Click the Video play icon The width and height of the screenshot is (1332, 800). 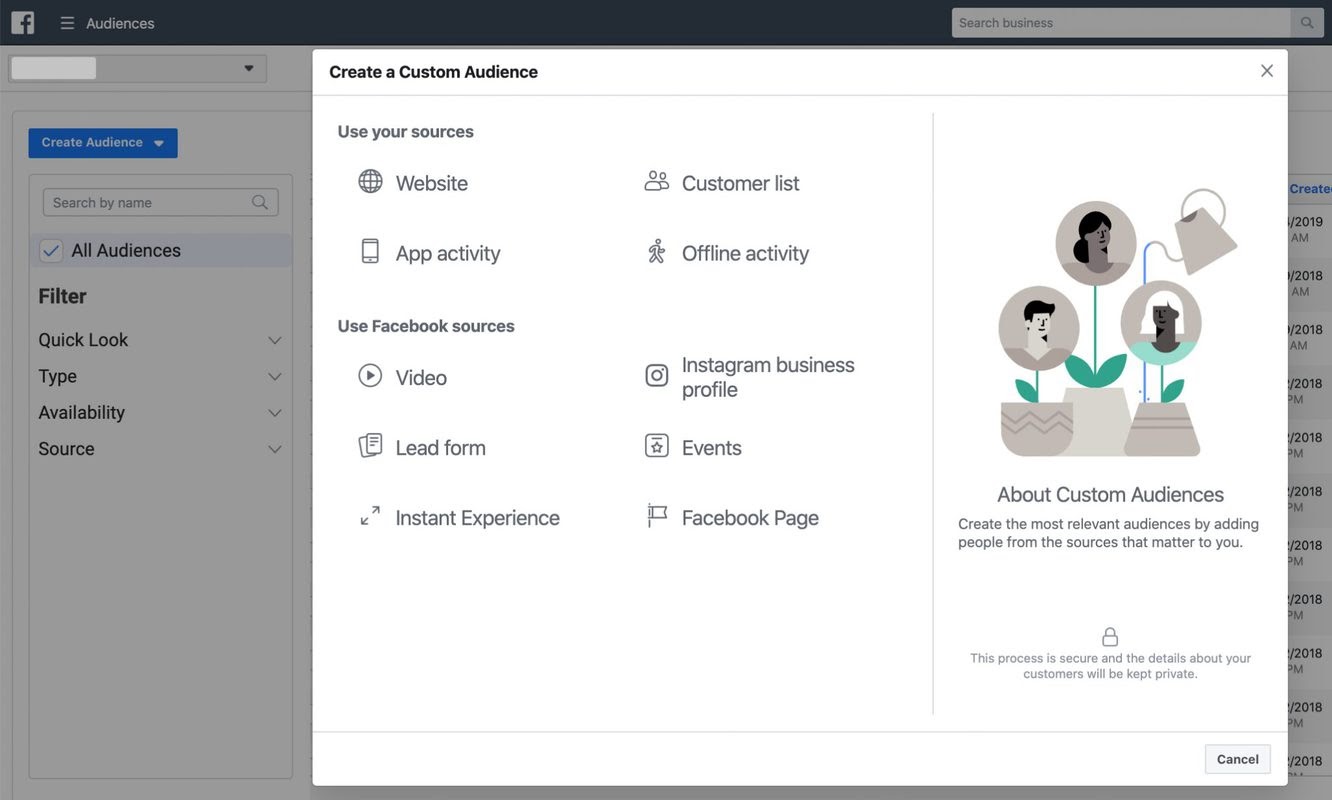pyautogui.click(x=370, y=375)
